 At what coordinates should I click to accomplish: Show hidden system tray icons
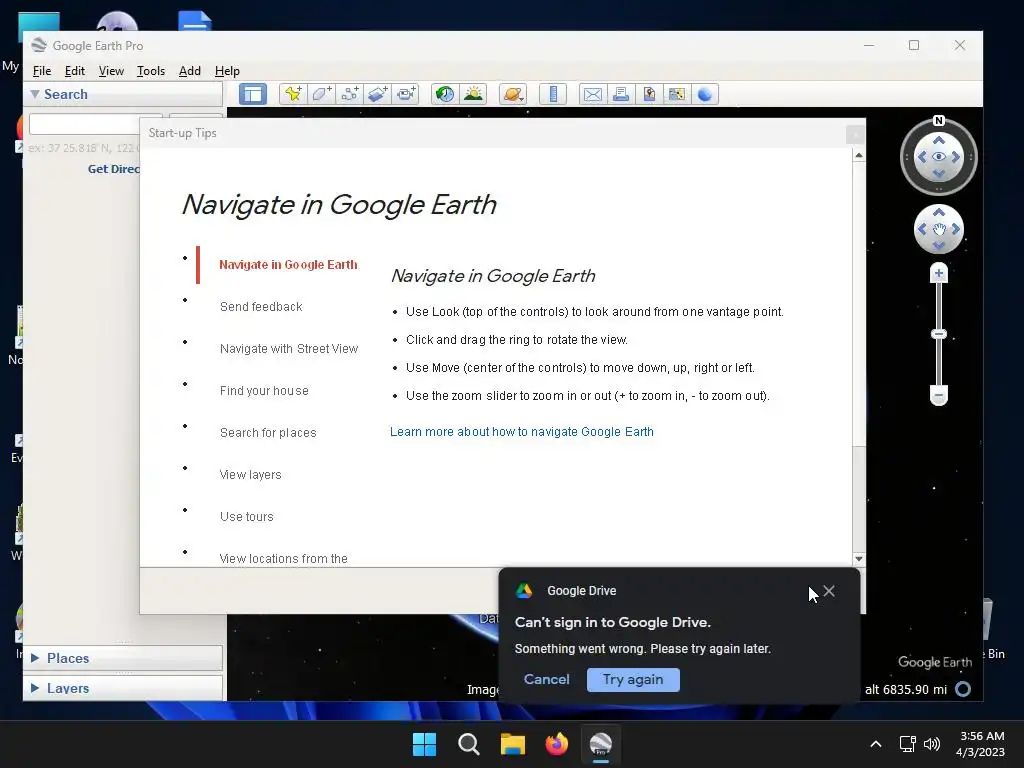[876, 744]
